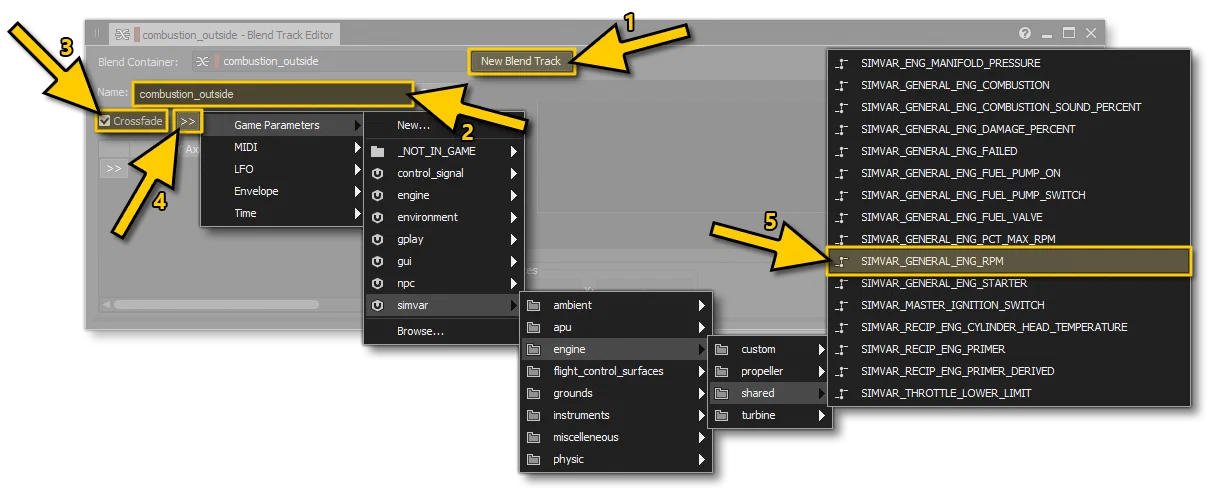
Task: Click the npc work unit icon
Action: tap(377, 283)
